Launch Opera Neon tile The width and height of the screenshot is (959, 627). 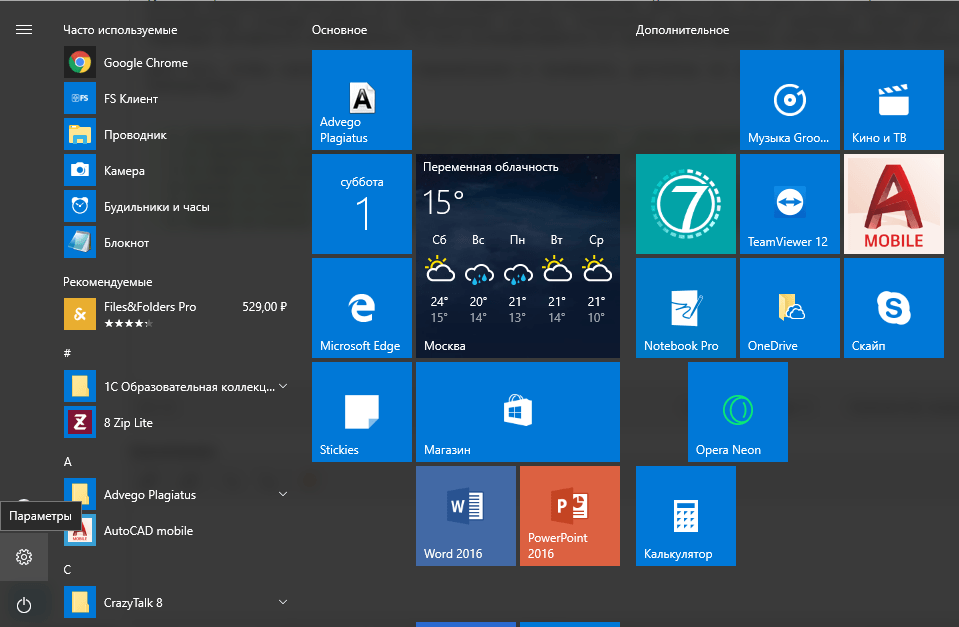738,412
